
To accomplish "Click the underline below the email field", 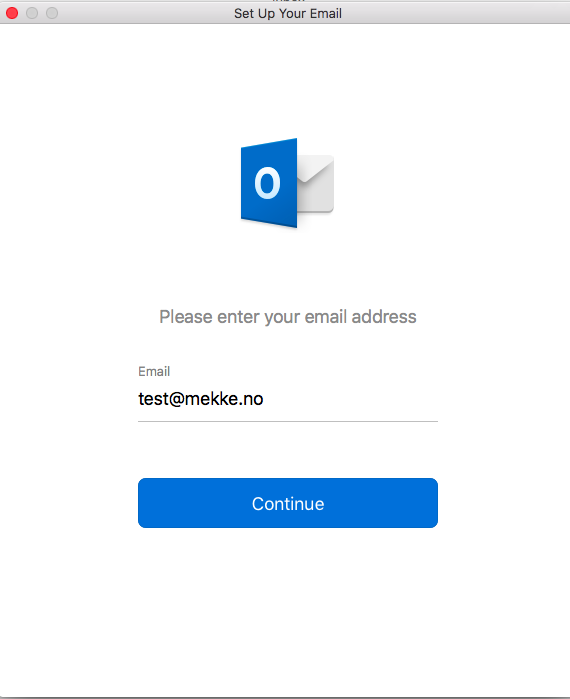I will click(x=288, y=421).
